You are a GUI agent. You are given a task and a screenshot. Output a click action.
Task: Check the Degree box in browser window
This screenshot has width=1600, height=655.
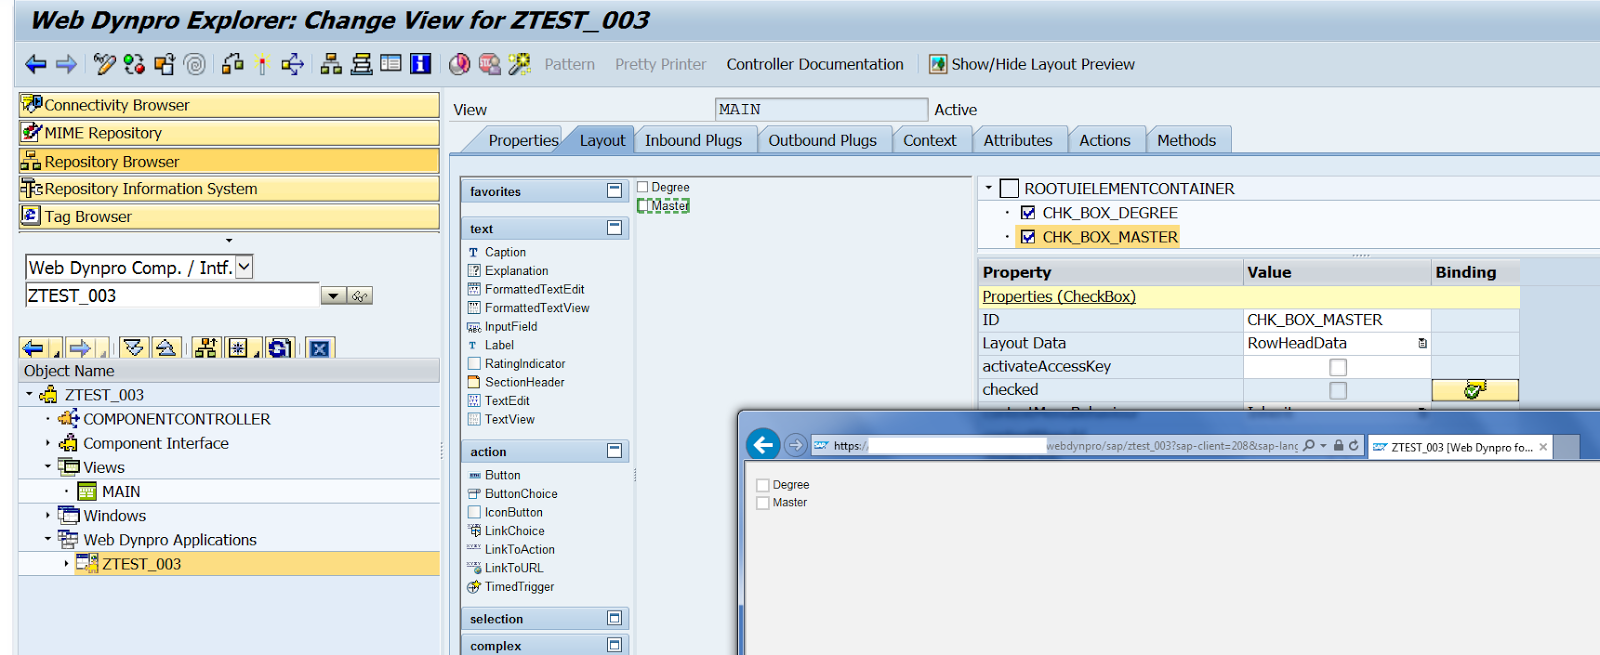[763, 485]
